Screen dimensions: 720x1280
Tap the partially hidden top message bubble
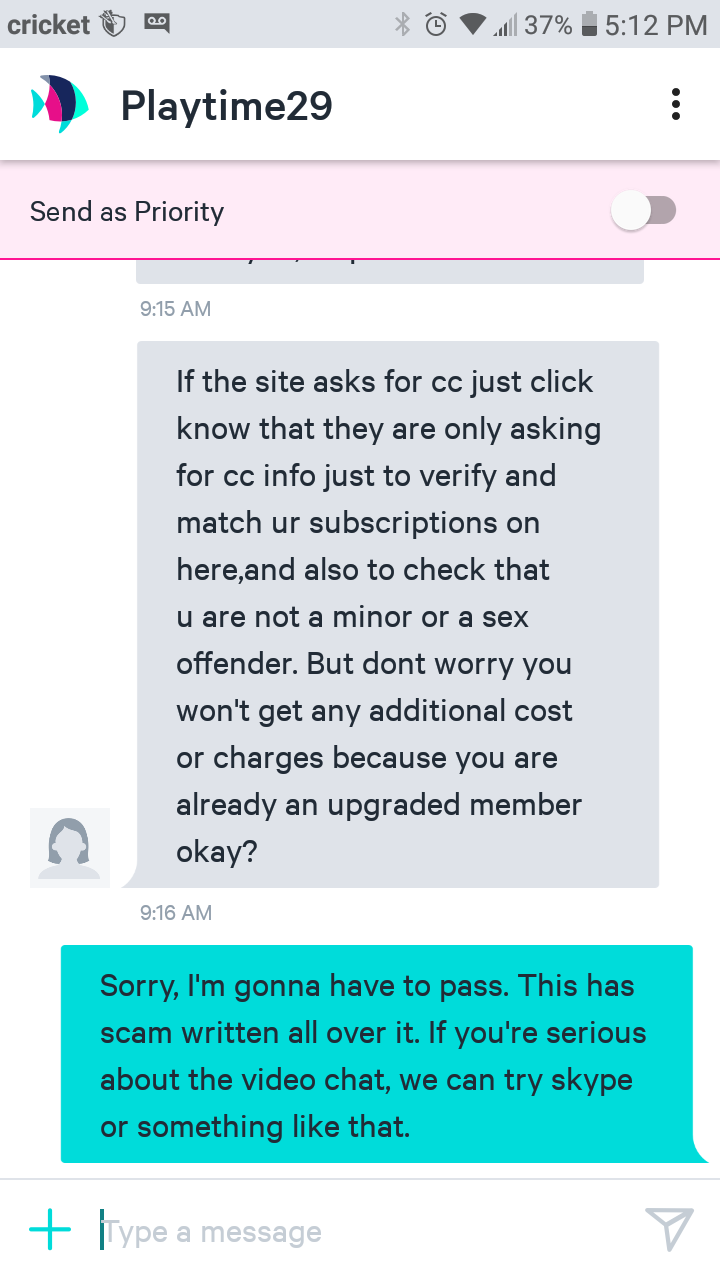[390, 271]
